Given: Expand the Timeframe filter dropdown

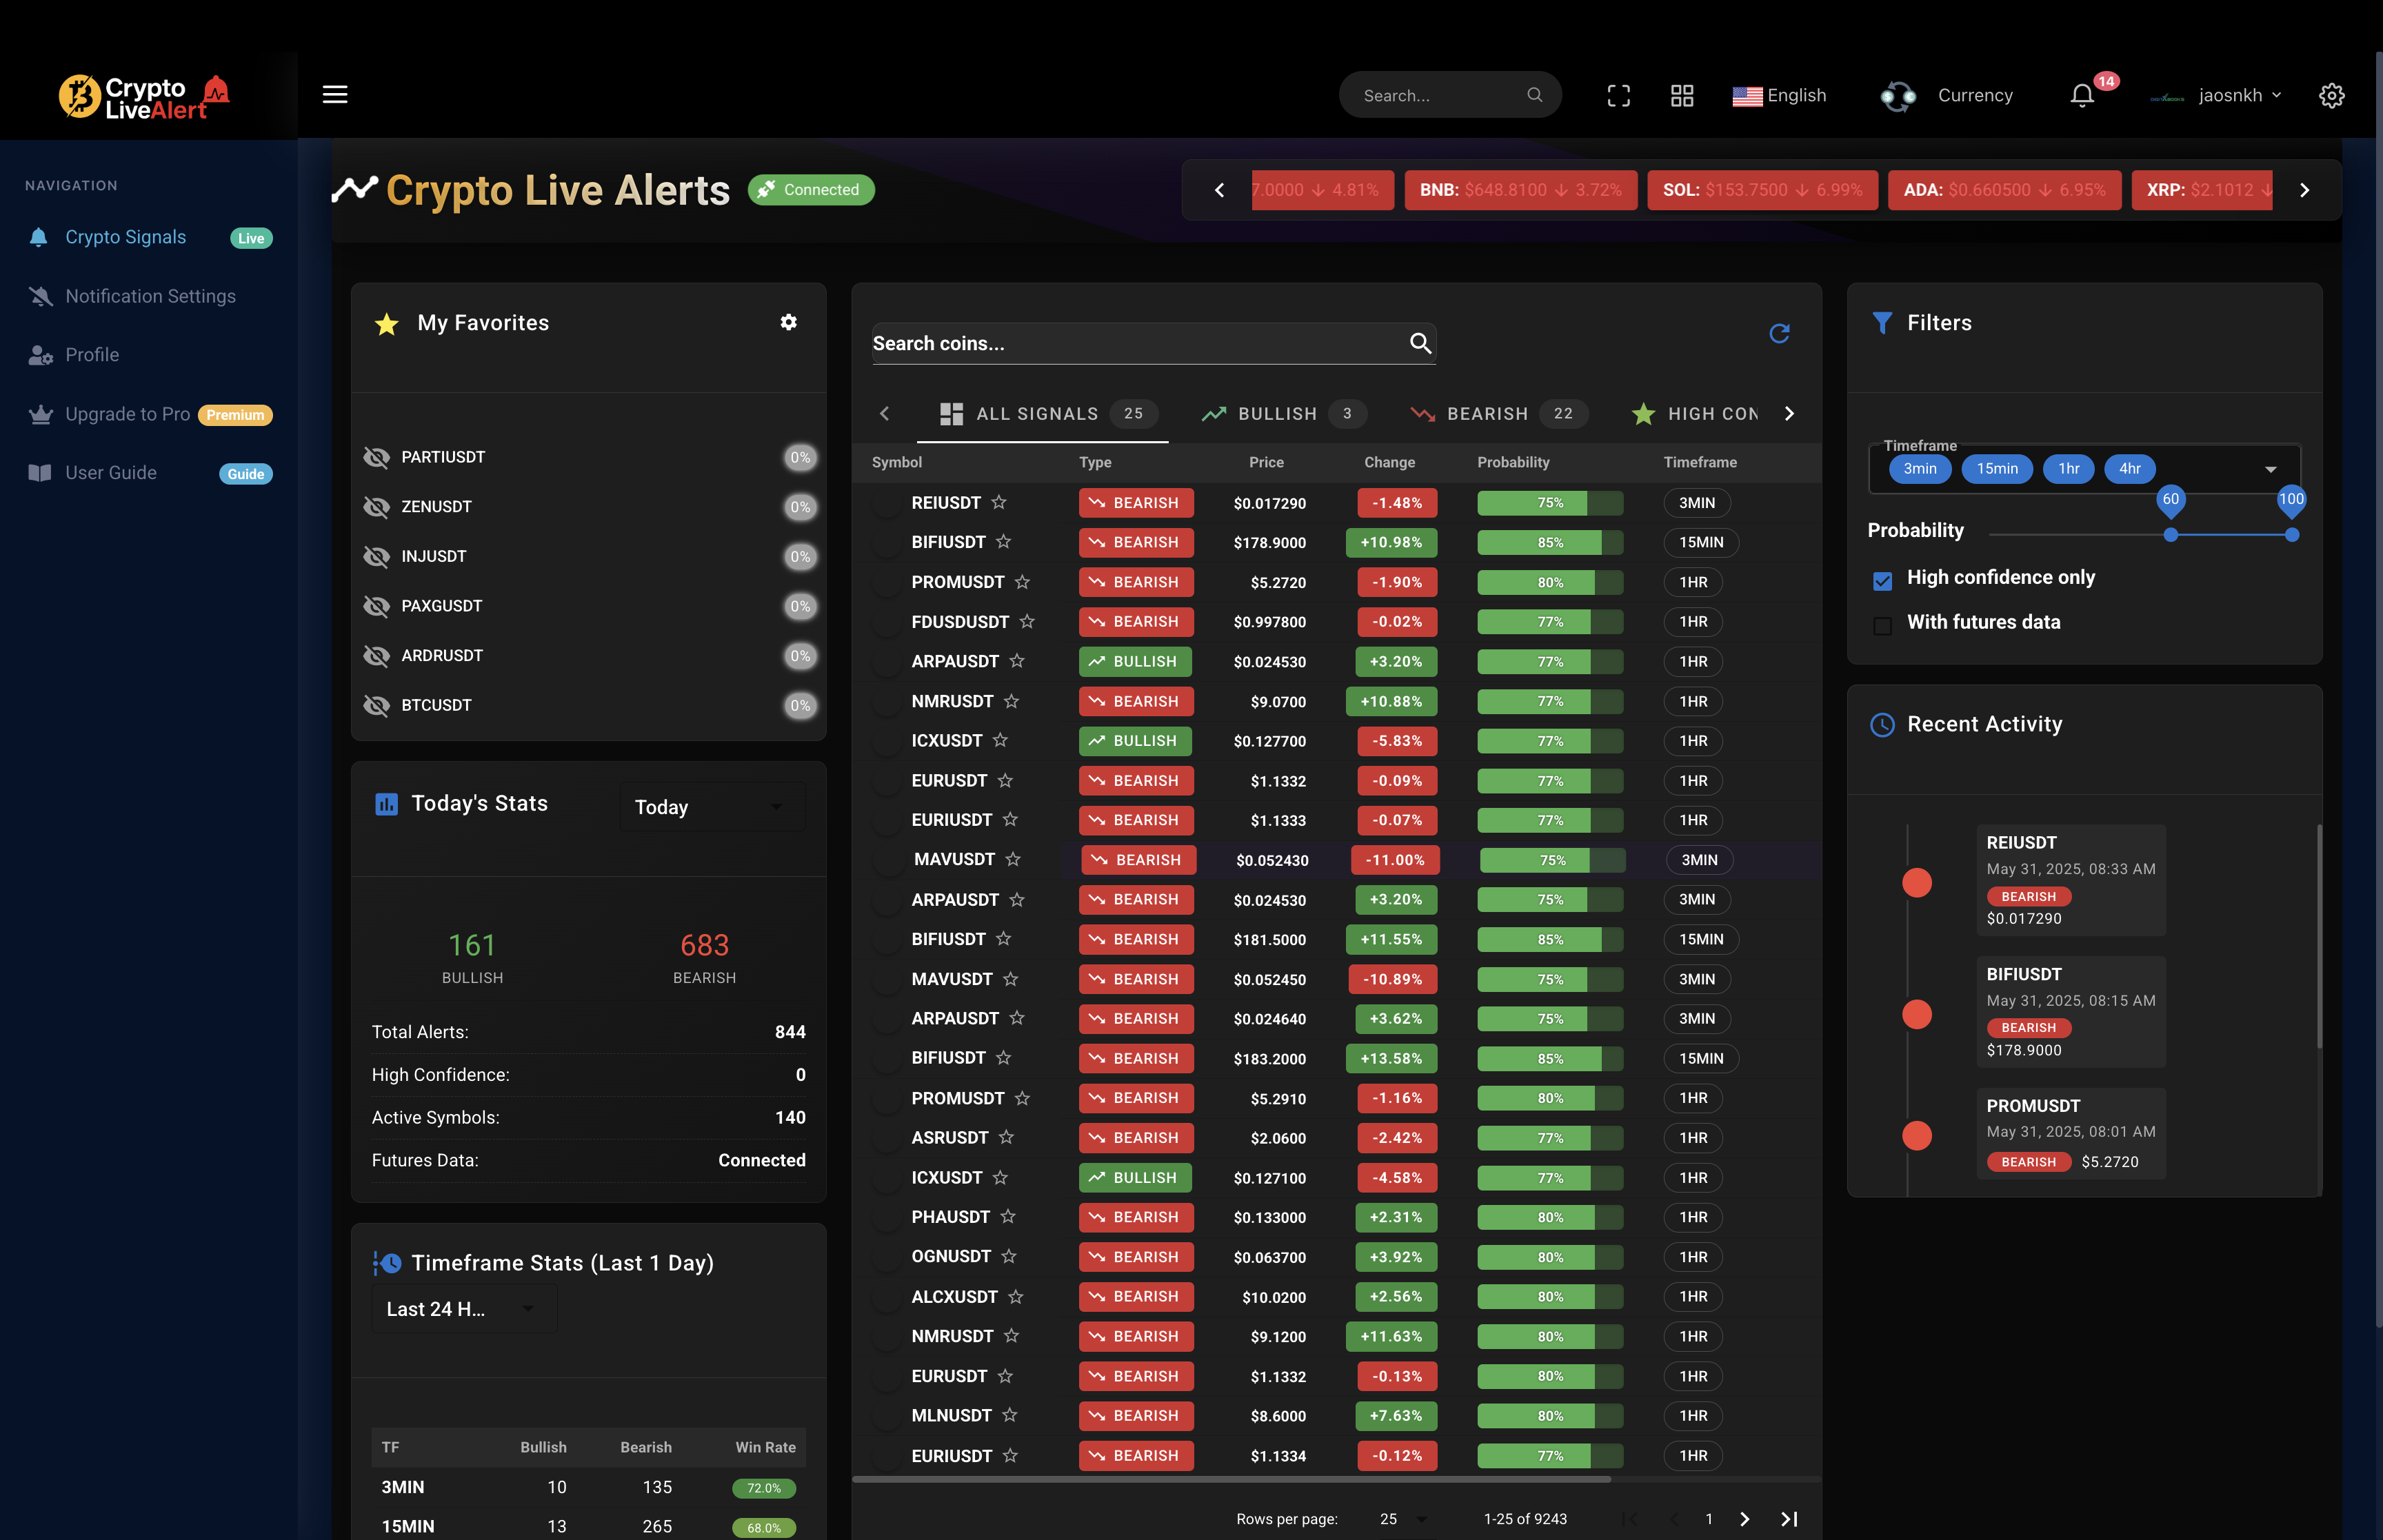Looking at the screenshot, I should pos(2270,469).
